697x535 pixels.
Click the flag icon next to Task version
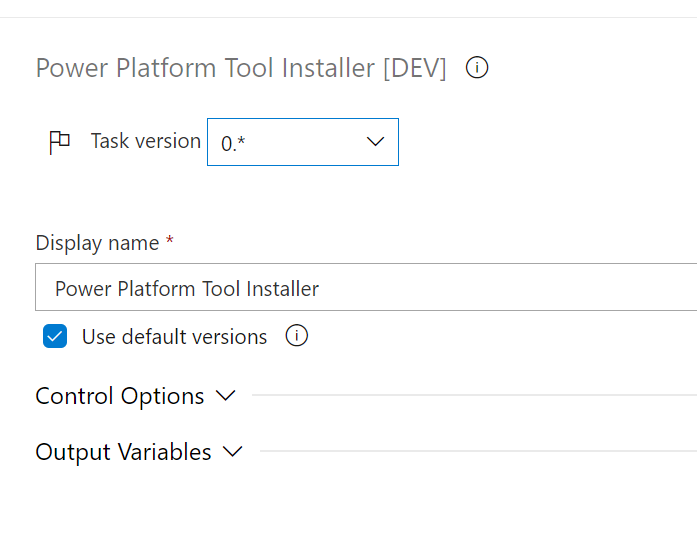coord(60,142)
